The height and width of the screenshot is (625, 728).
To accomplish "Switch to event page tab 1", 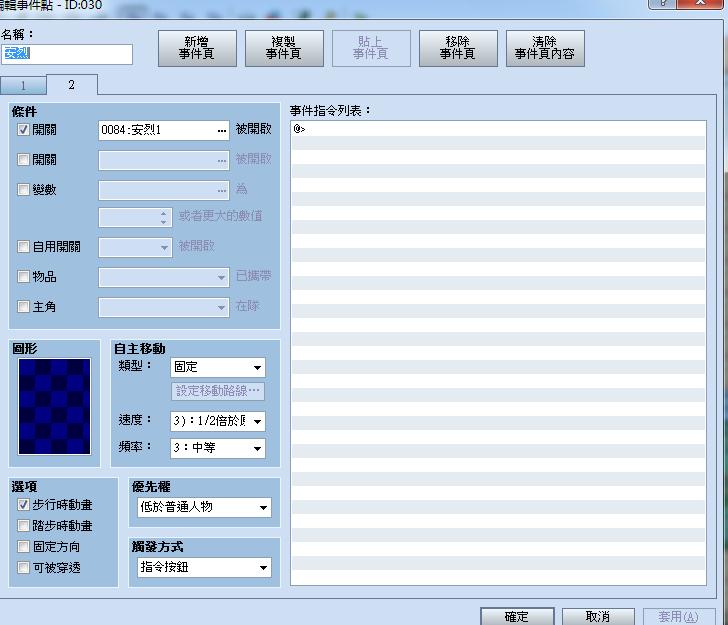I will (23, 85).
